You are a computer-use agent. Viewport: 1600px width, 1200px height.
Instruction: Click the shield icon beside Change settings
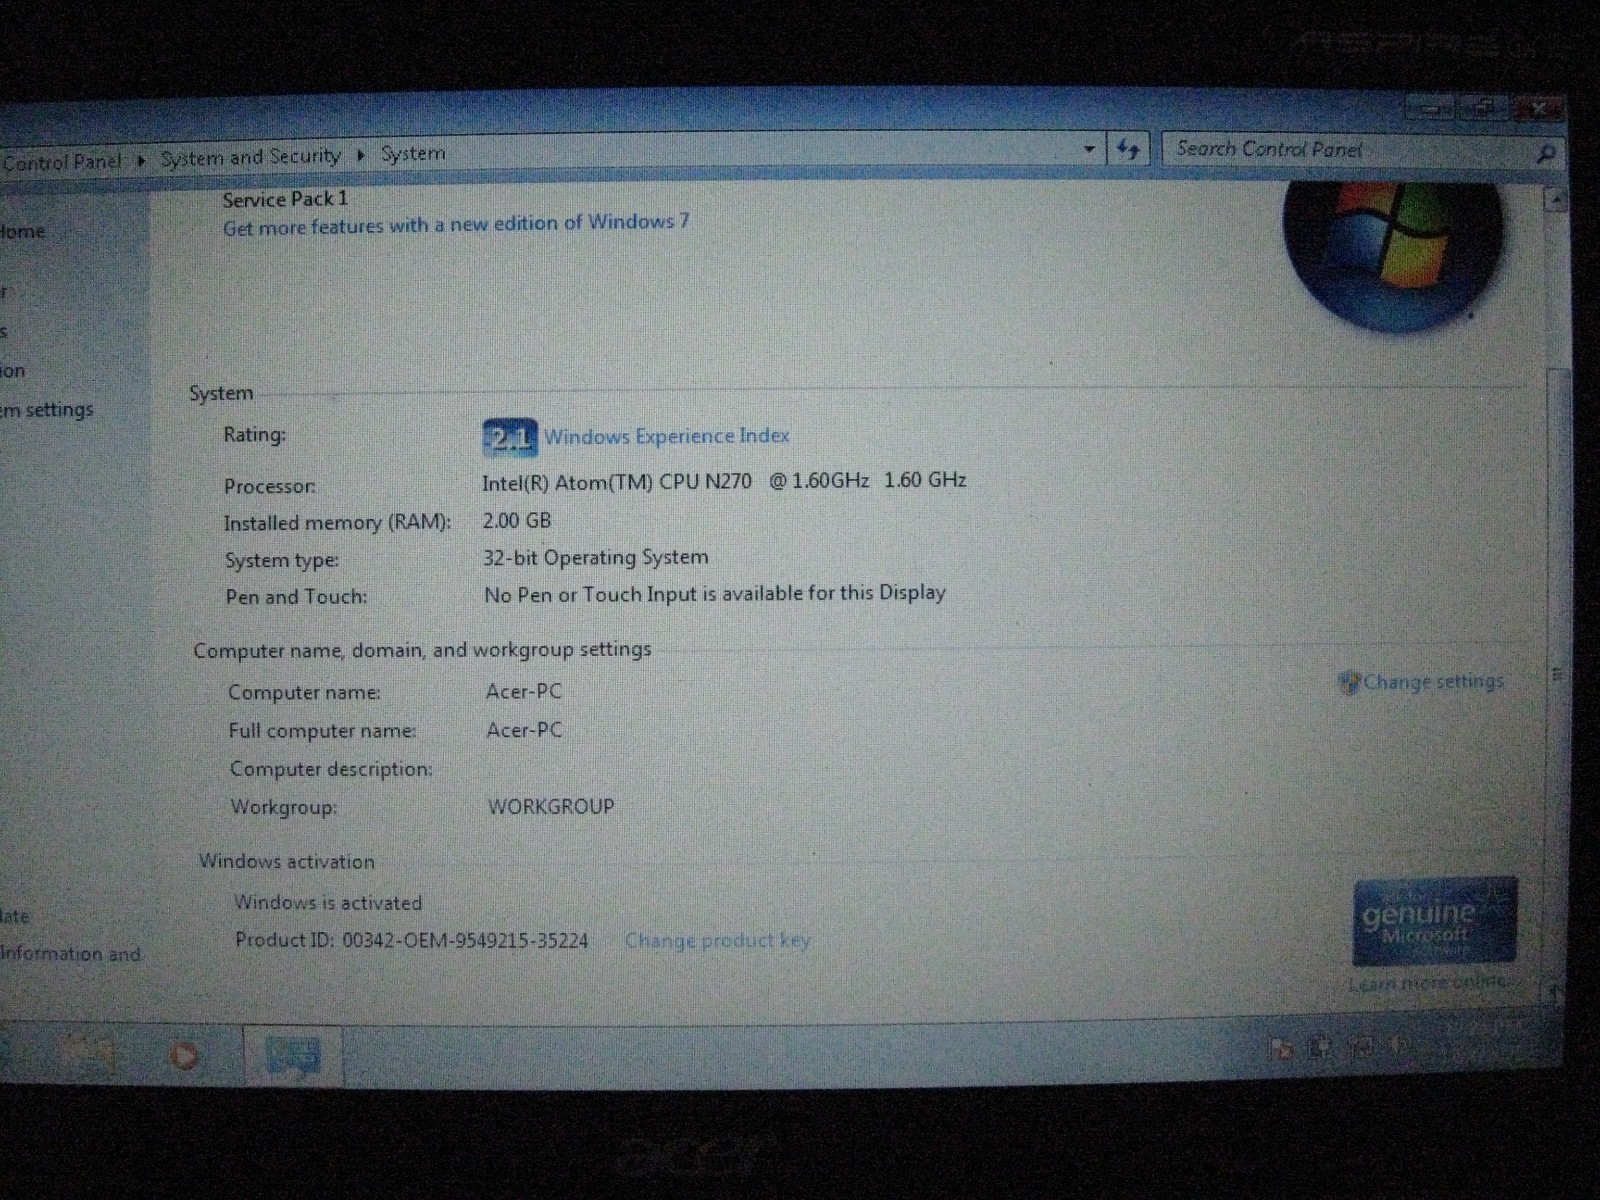(1349, 682)
